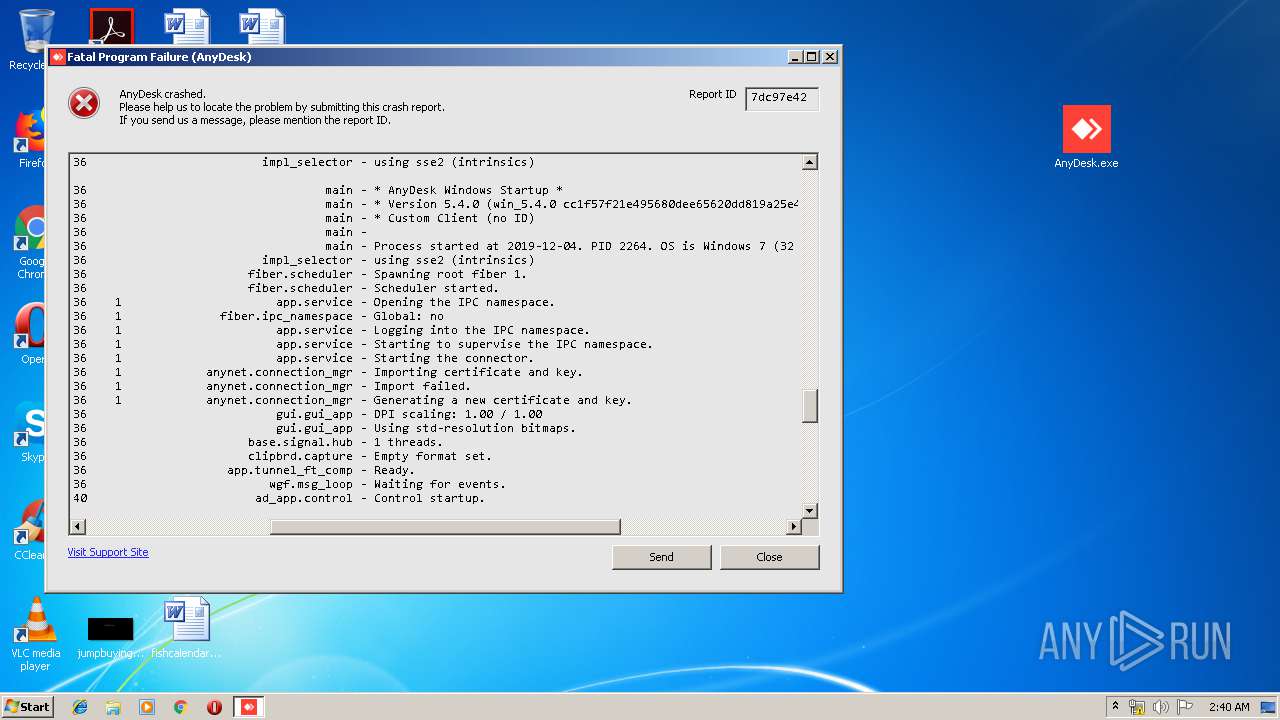Click the log line "Scheduler started."
This screenshot has width=1280, height=720.
tap(436, 288)
